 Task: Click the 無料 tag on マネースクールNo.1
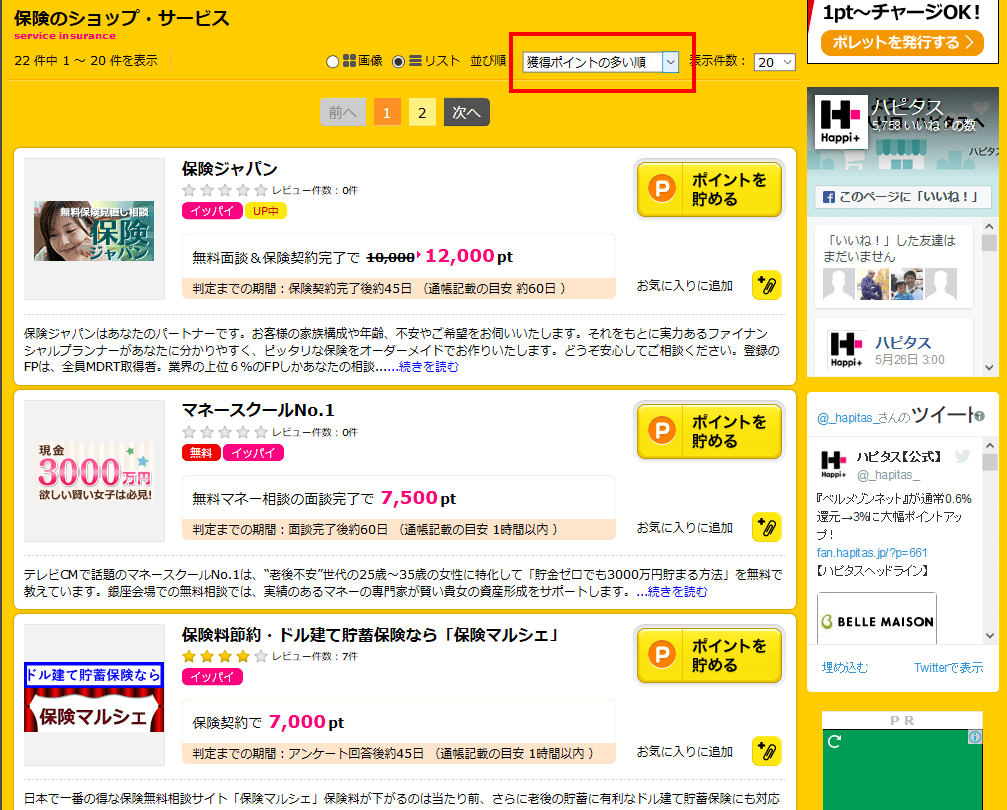201,453
